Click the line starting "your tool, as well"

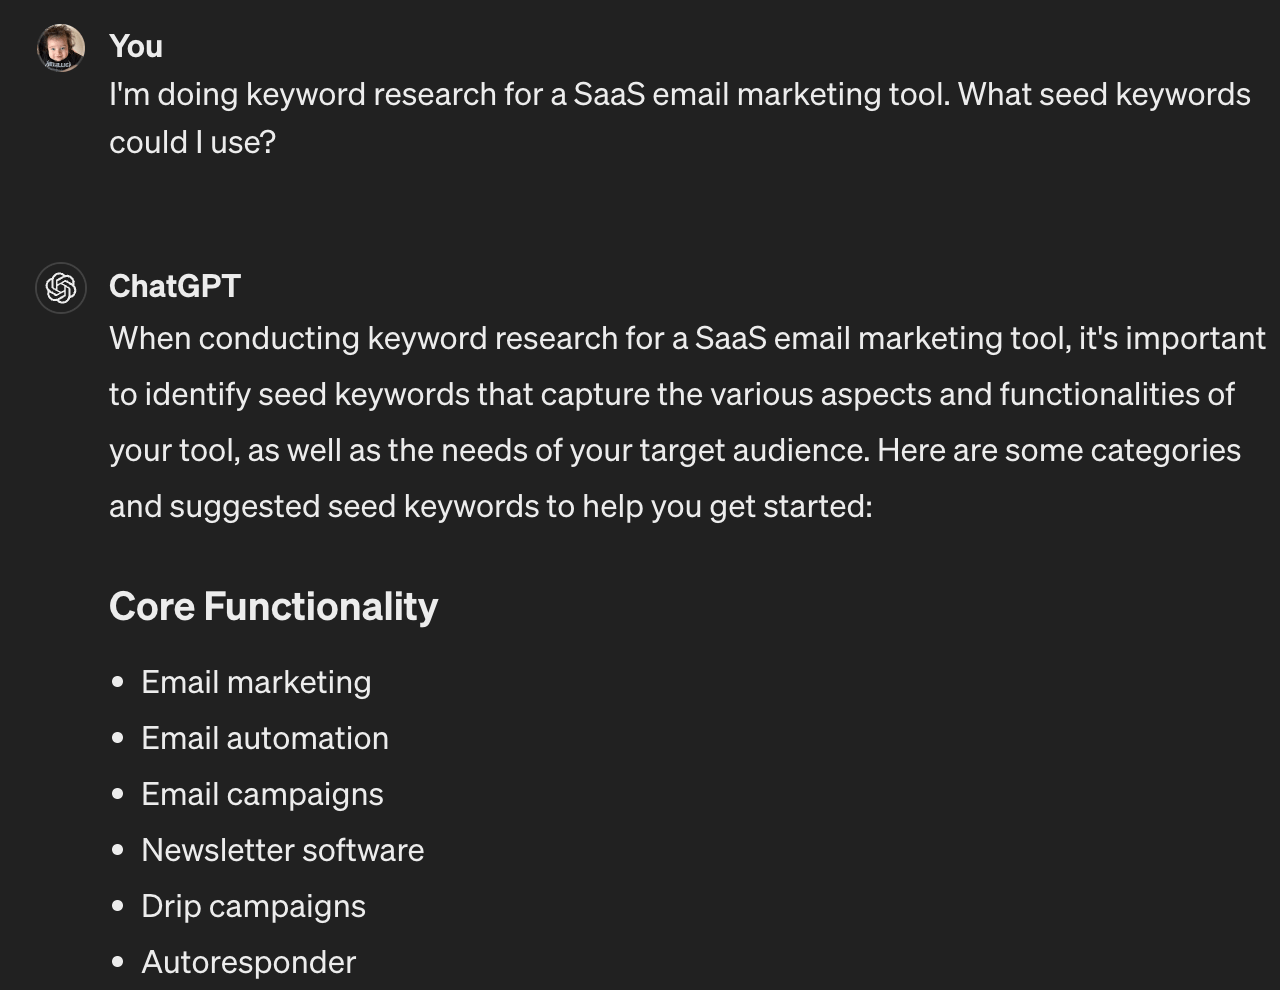[674, 450]
